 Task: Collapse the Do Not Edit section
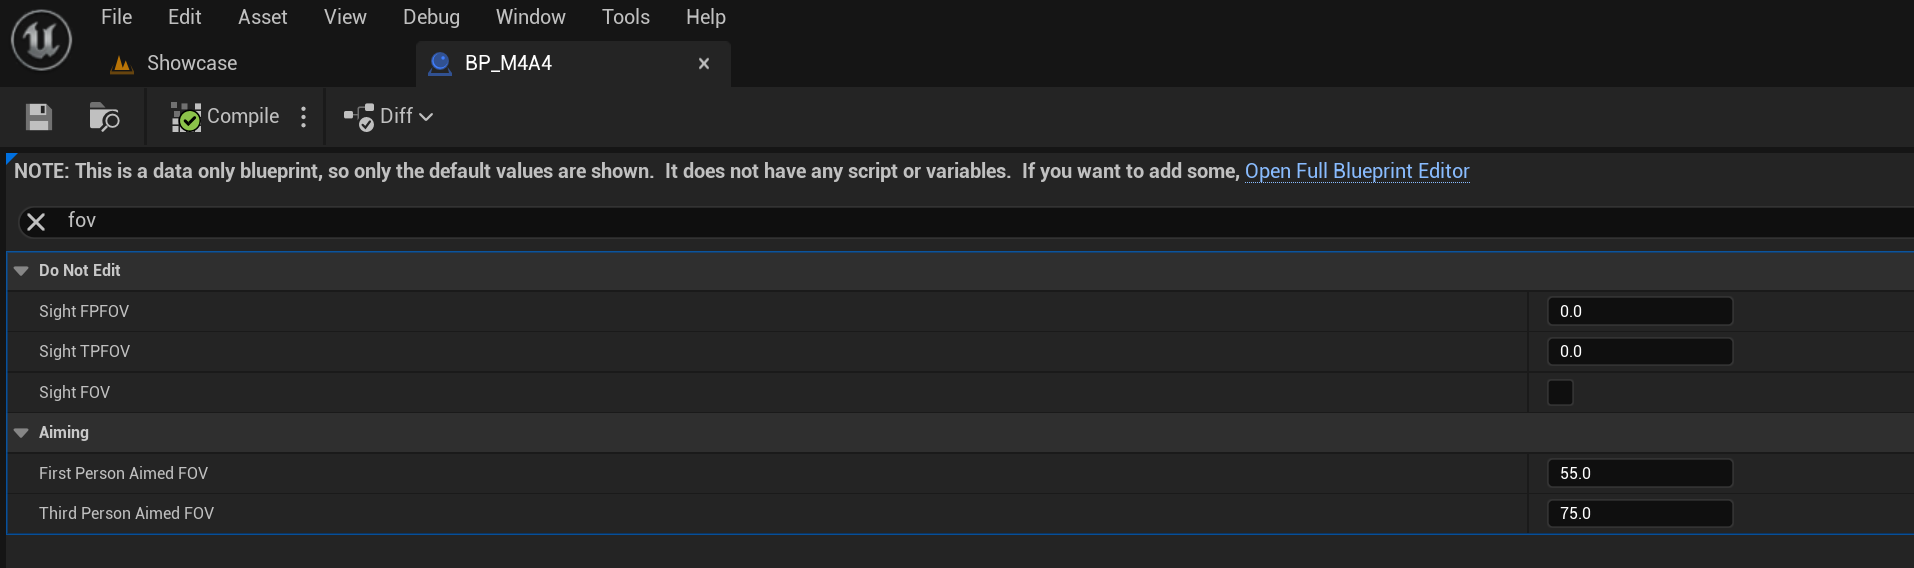21,271
